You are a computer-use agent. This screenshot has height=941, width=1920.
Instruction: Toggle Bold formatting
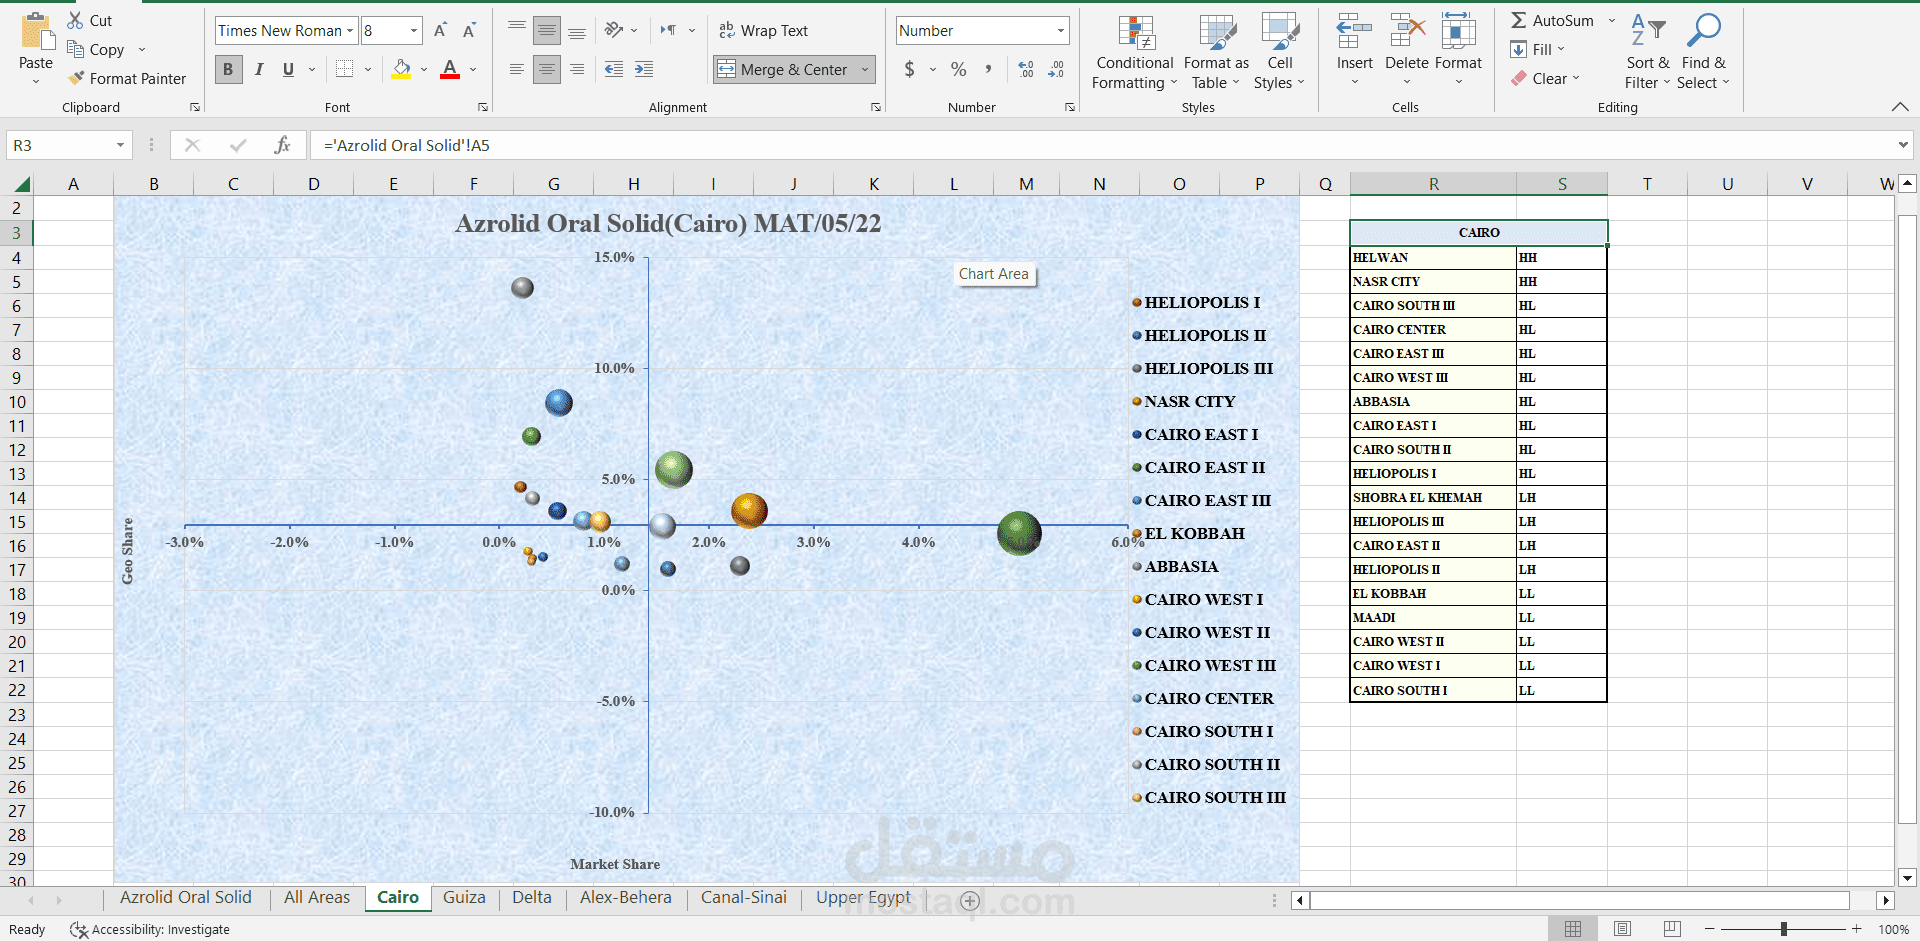(228, 69)
